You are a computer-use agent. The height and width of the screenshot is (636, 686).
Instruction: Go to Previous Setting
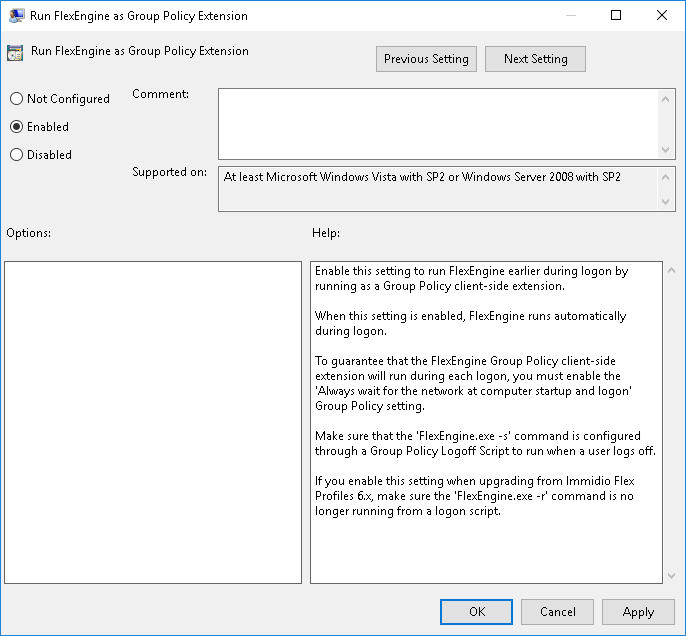[x=426, y=59]
